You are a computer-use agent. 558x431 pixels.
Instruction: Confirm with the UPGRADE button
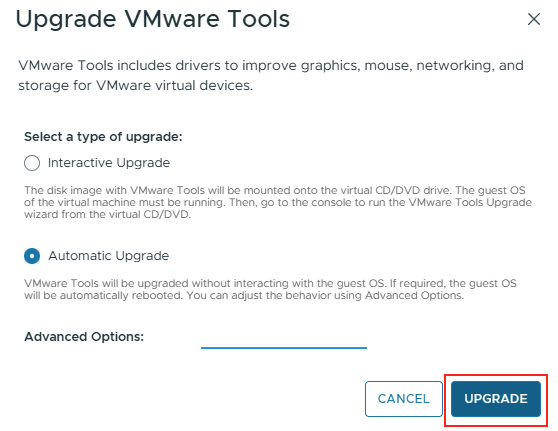point(496,399)
